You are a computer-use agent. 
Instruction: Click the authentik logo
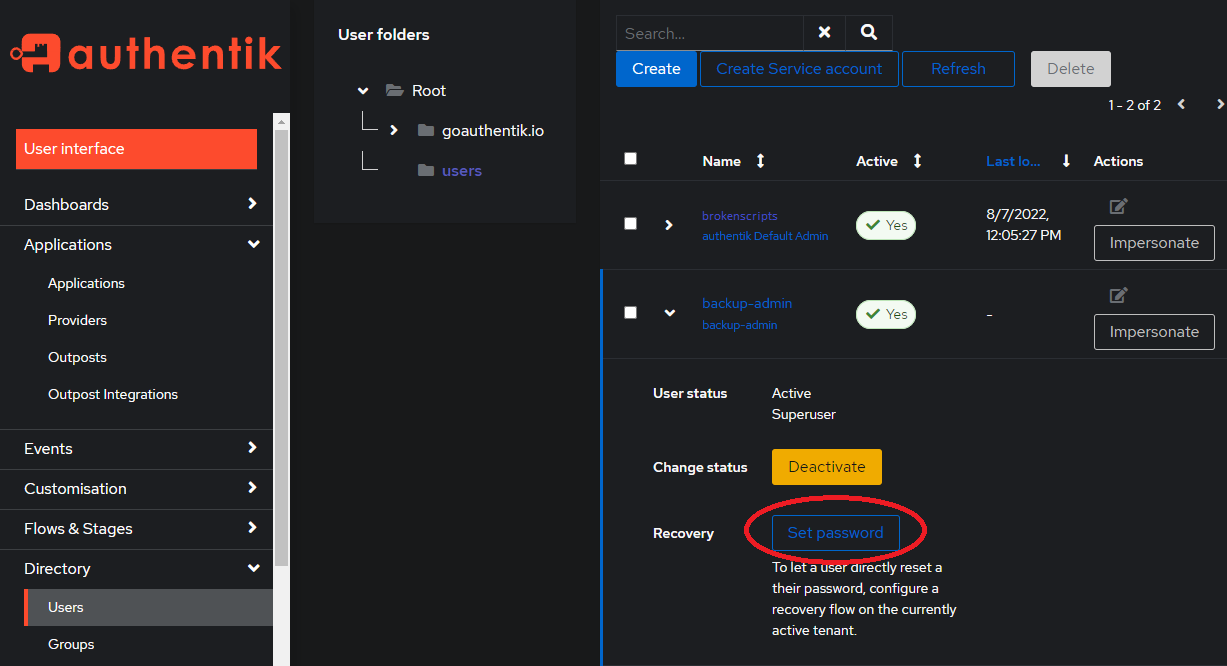click(x=146, y=54)
